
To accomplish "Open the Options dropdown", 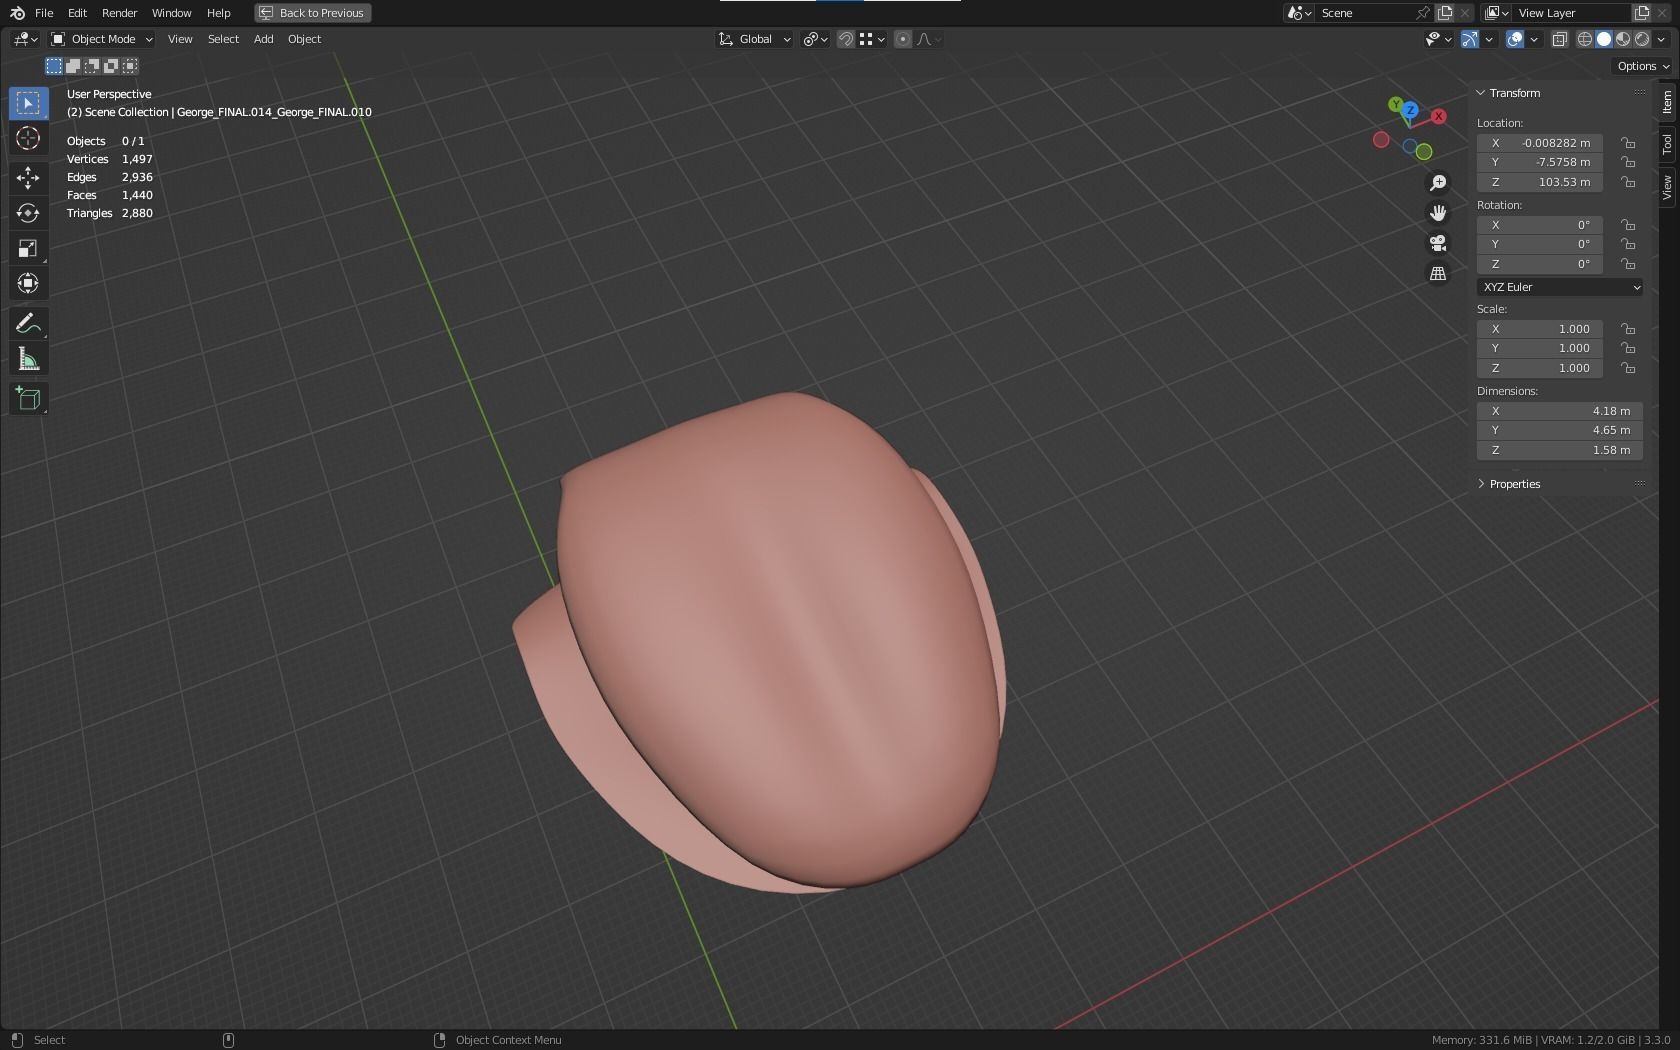I will click(1643, 66).
